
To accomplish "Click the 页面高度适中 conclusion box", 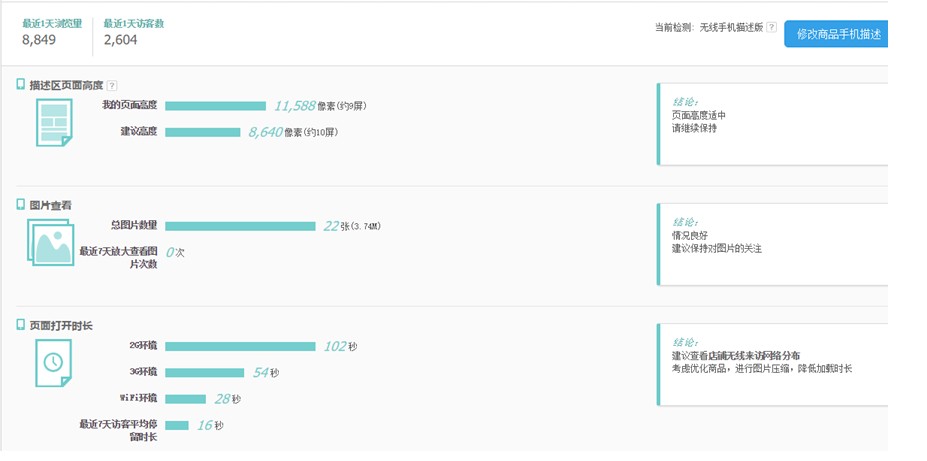I will 773,124.
